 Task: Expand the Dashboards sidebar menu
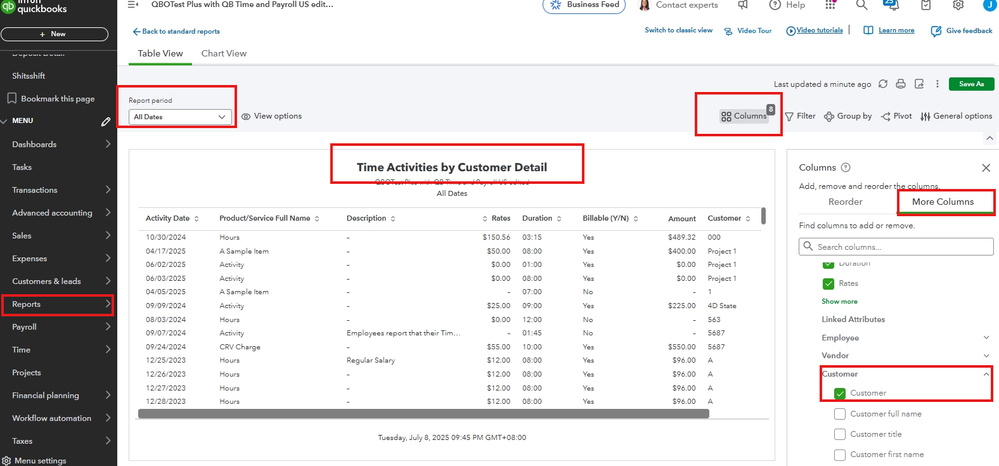(108, 145)
